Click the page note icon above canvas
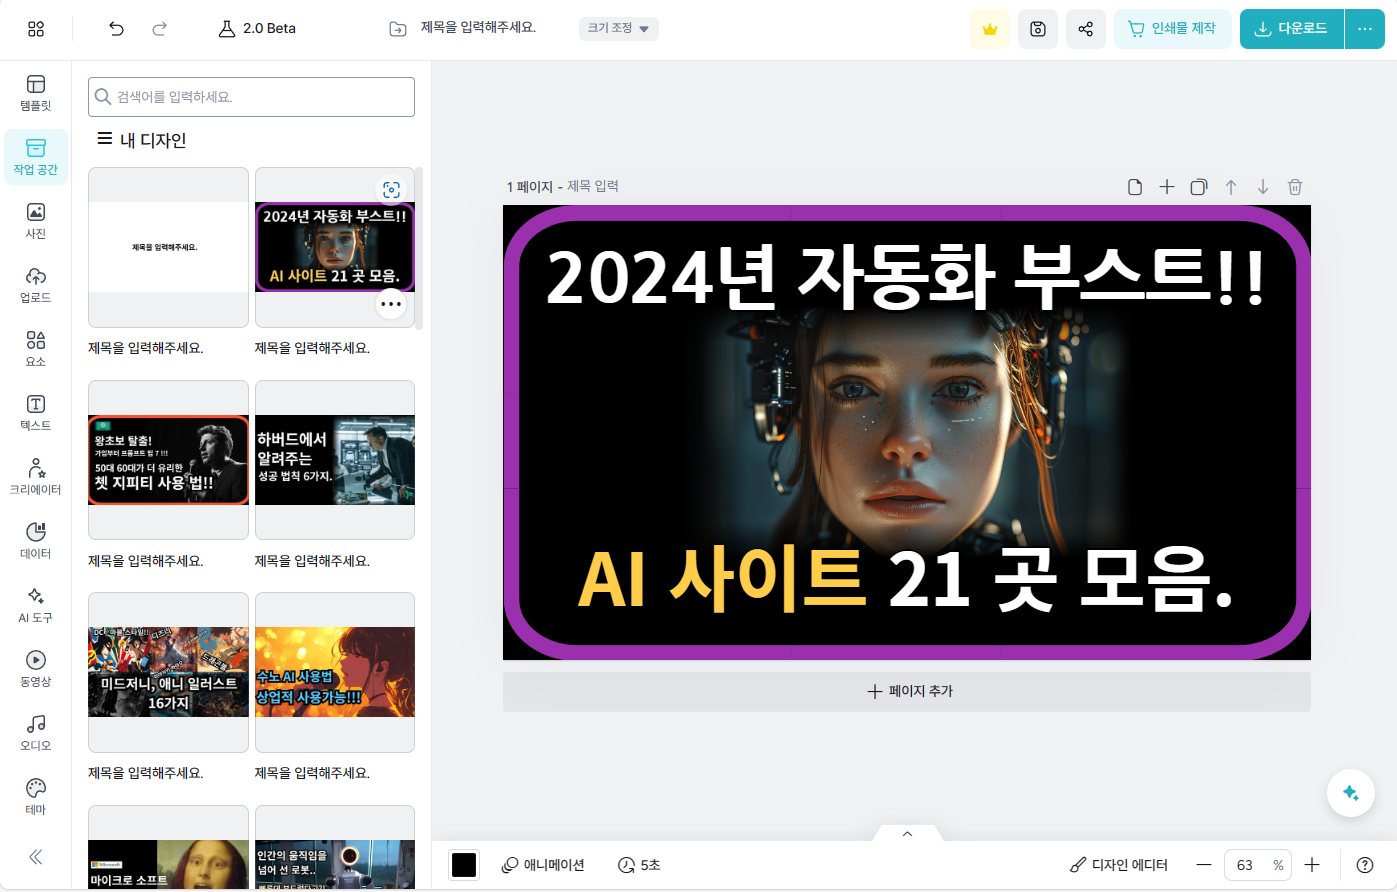This screenshot has height=892, width=1397. 1135,187
